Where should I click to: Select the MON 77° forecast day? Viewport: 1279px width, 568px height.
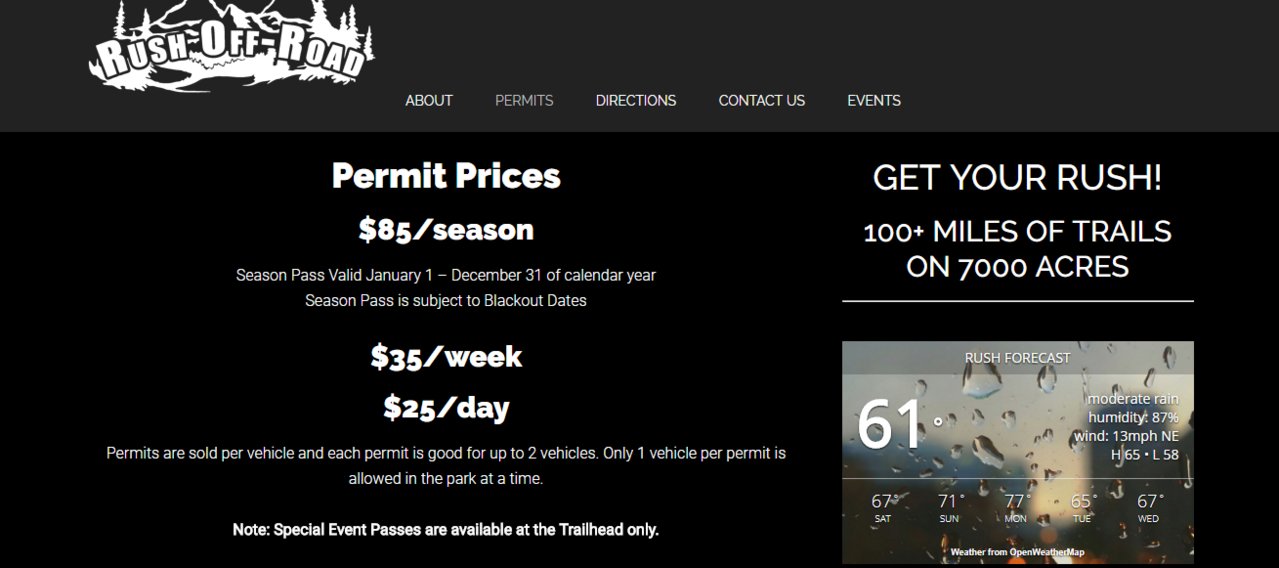(1017, 508)
